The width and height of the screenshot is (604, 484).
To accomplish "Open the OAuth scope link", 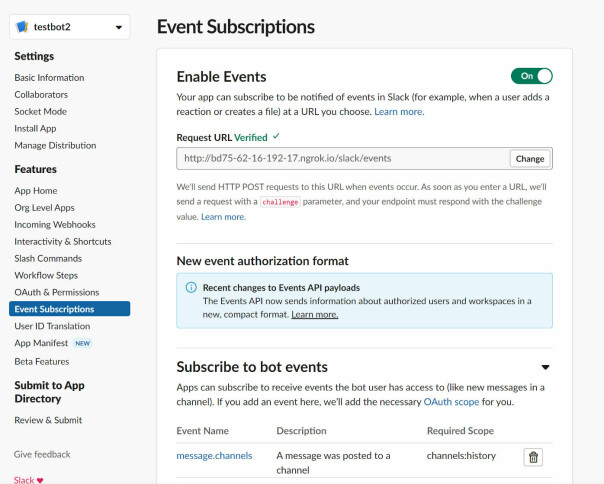I will 451,402.
